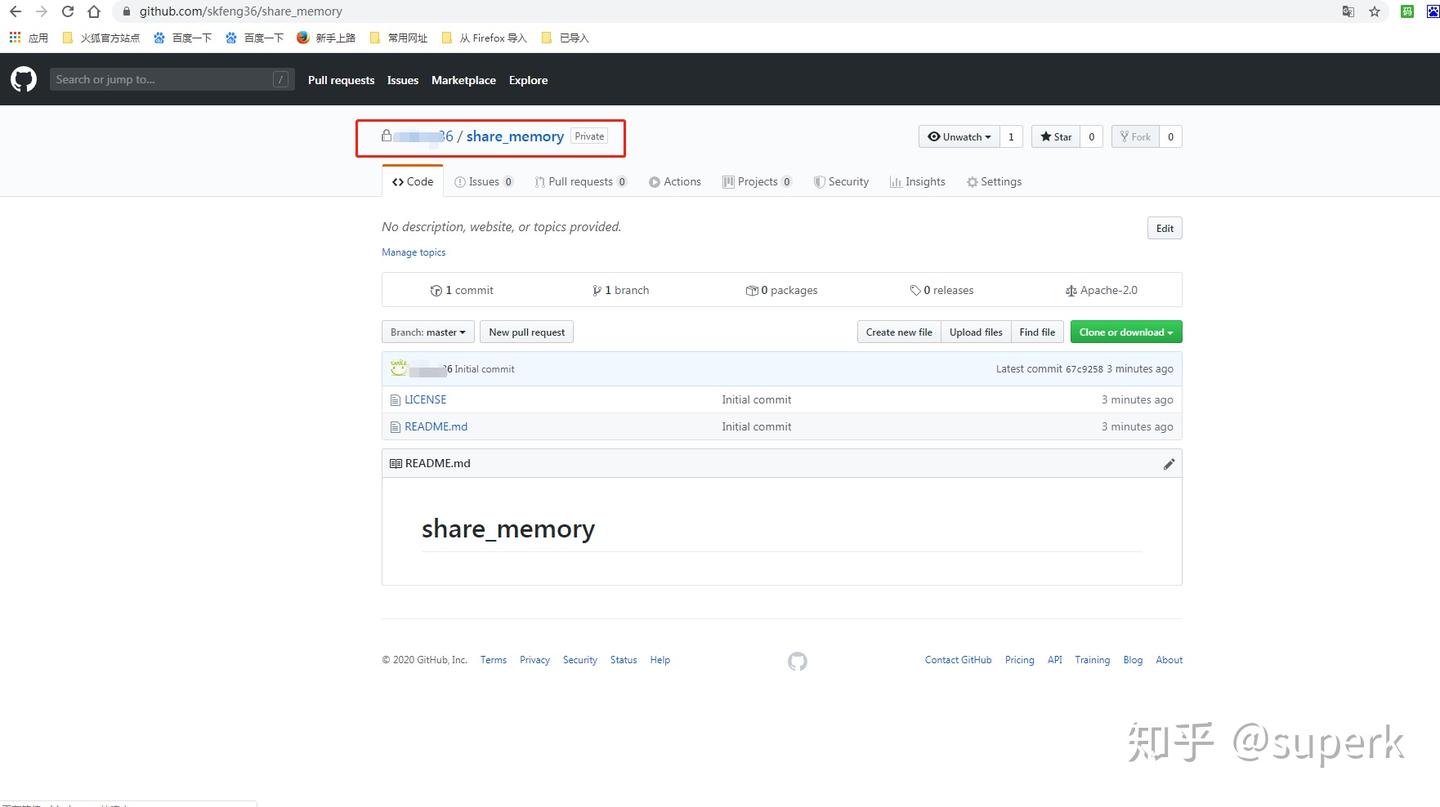Image resolution: width=1440 pixels, height=807 pixels.
Task: Click the Manage topics link
Action: coord(414,253)
